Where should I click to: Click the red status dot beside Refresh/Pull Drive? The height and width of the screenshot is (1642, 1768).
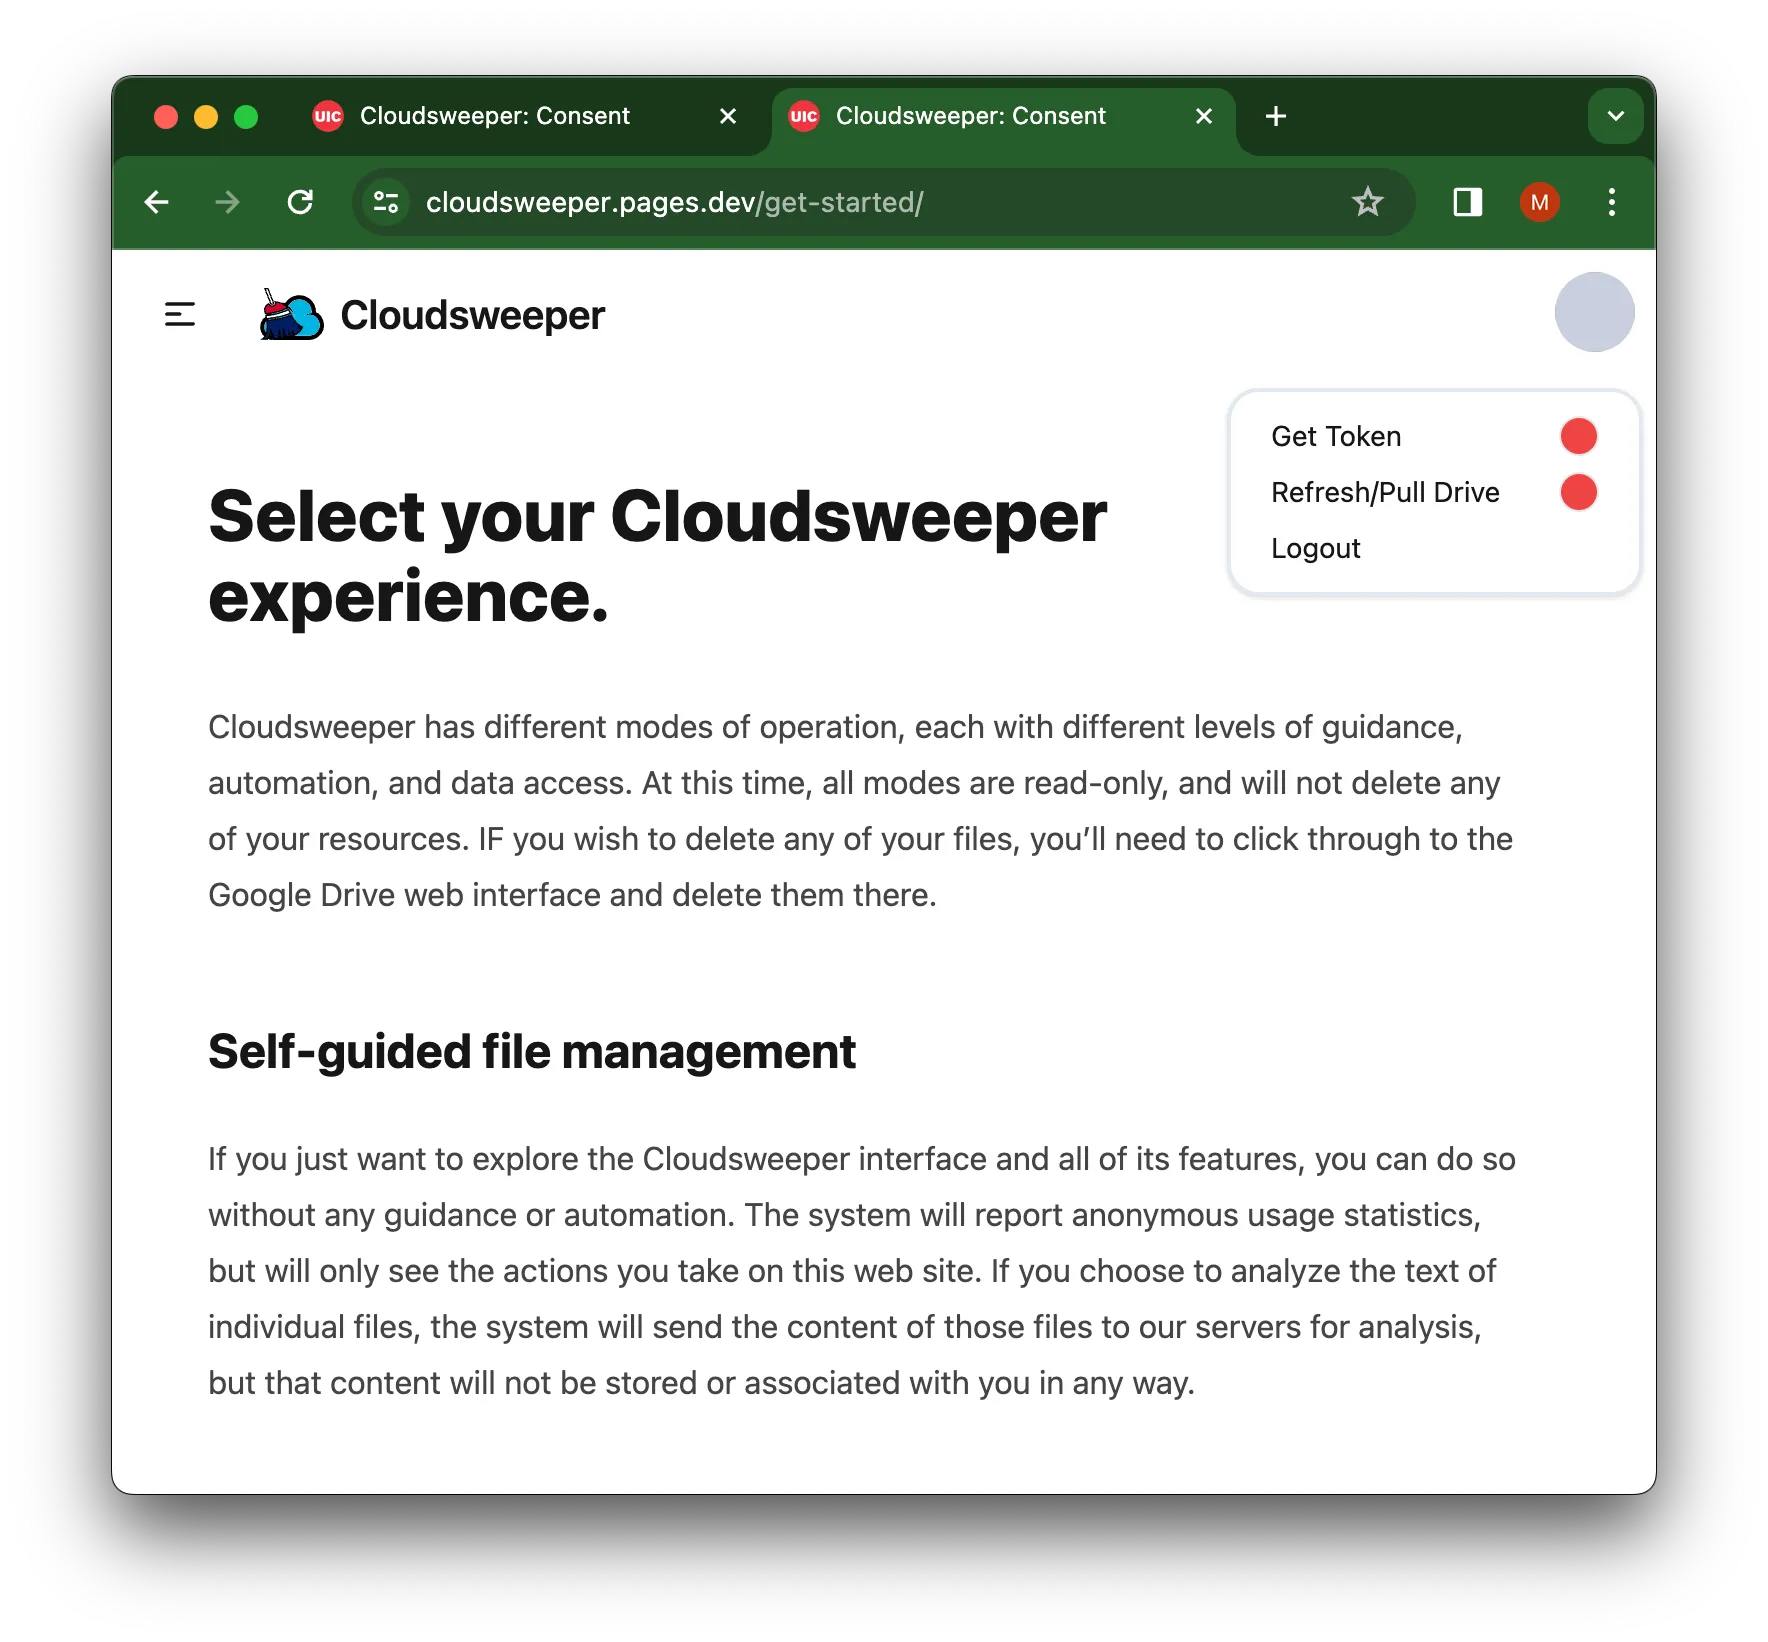(x=1578, y=492)
